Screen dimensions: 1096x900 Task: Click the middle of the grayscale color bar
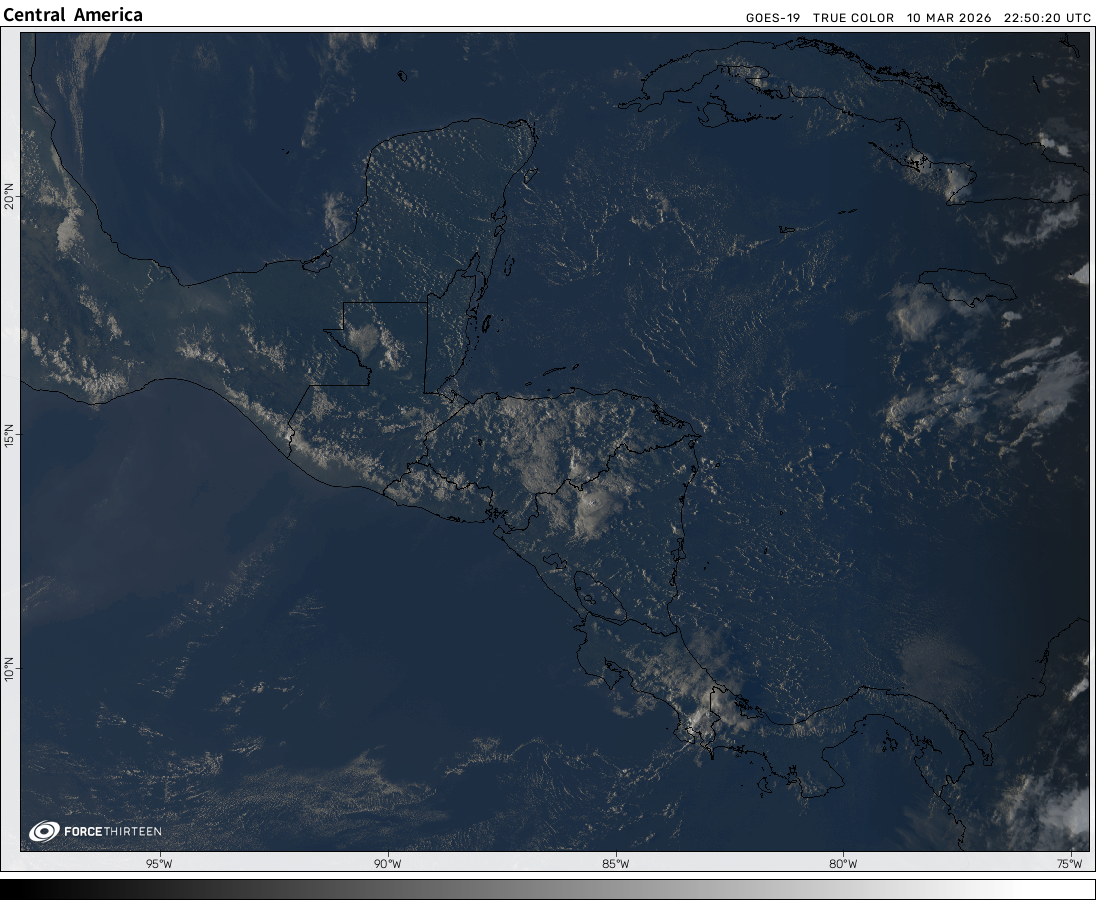click(x=548, y=889)
